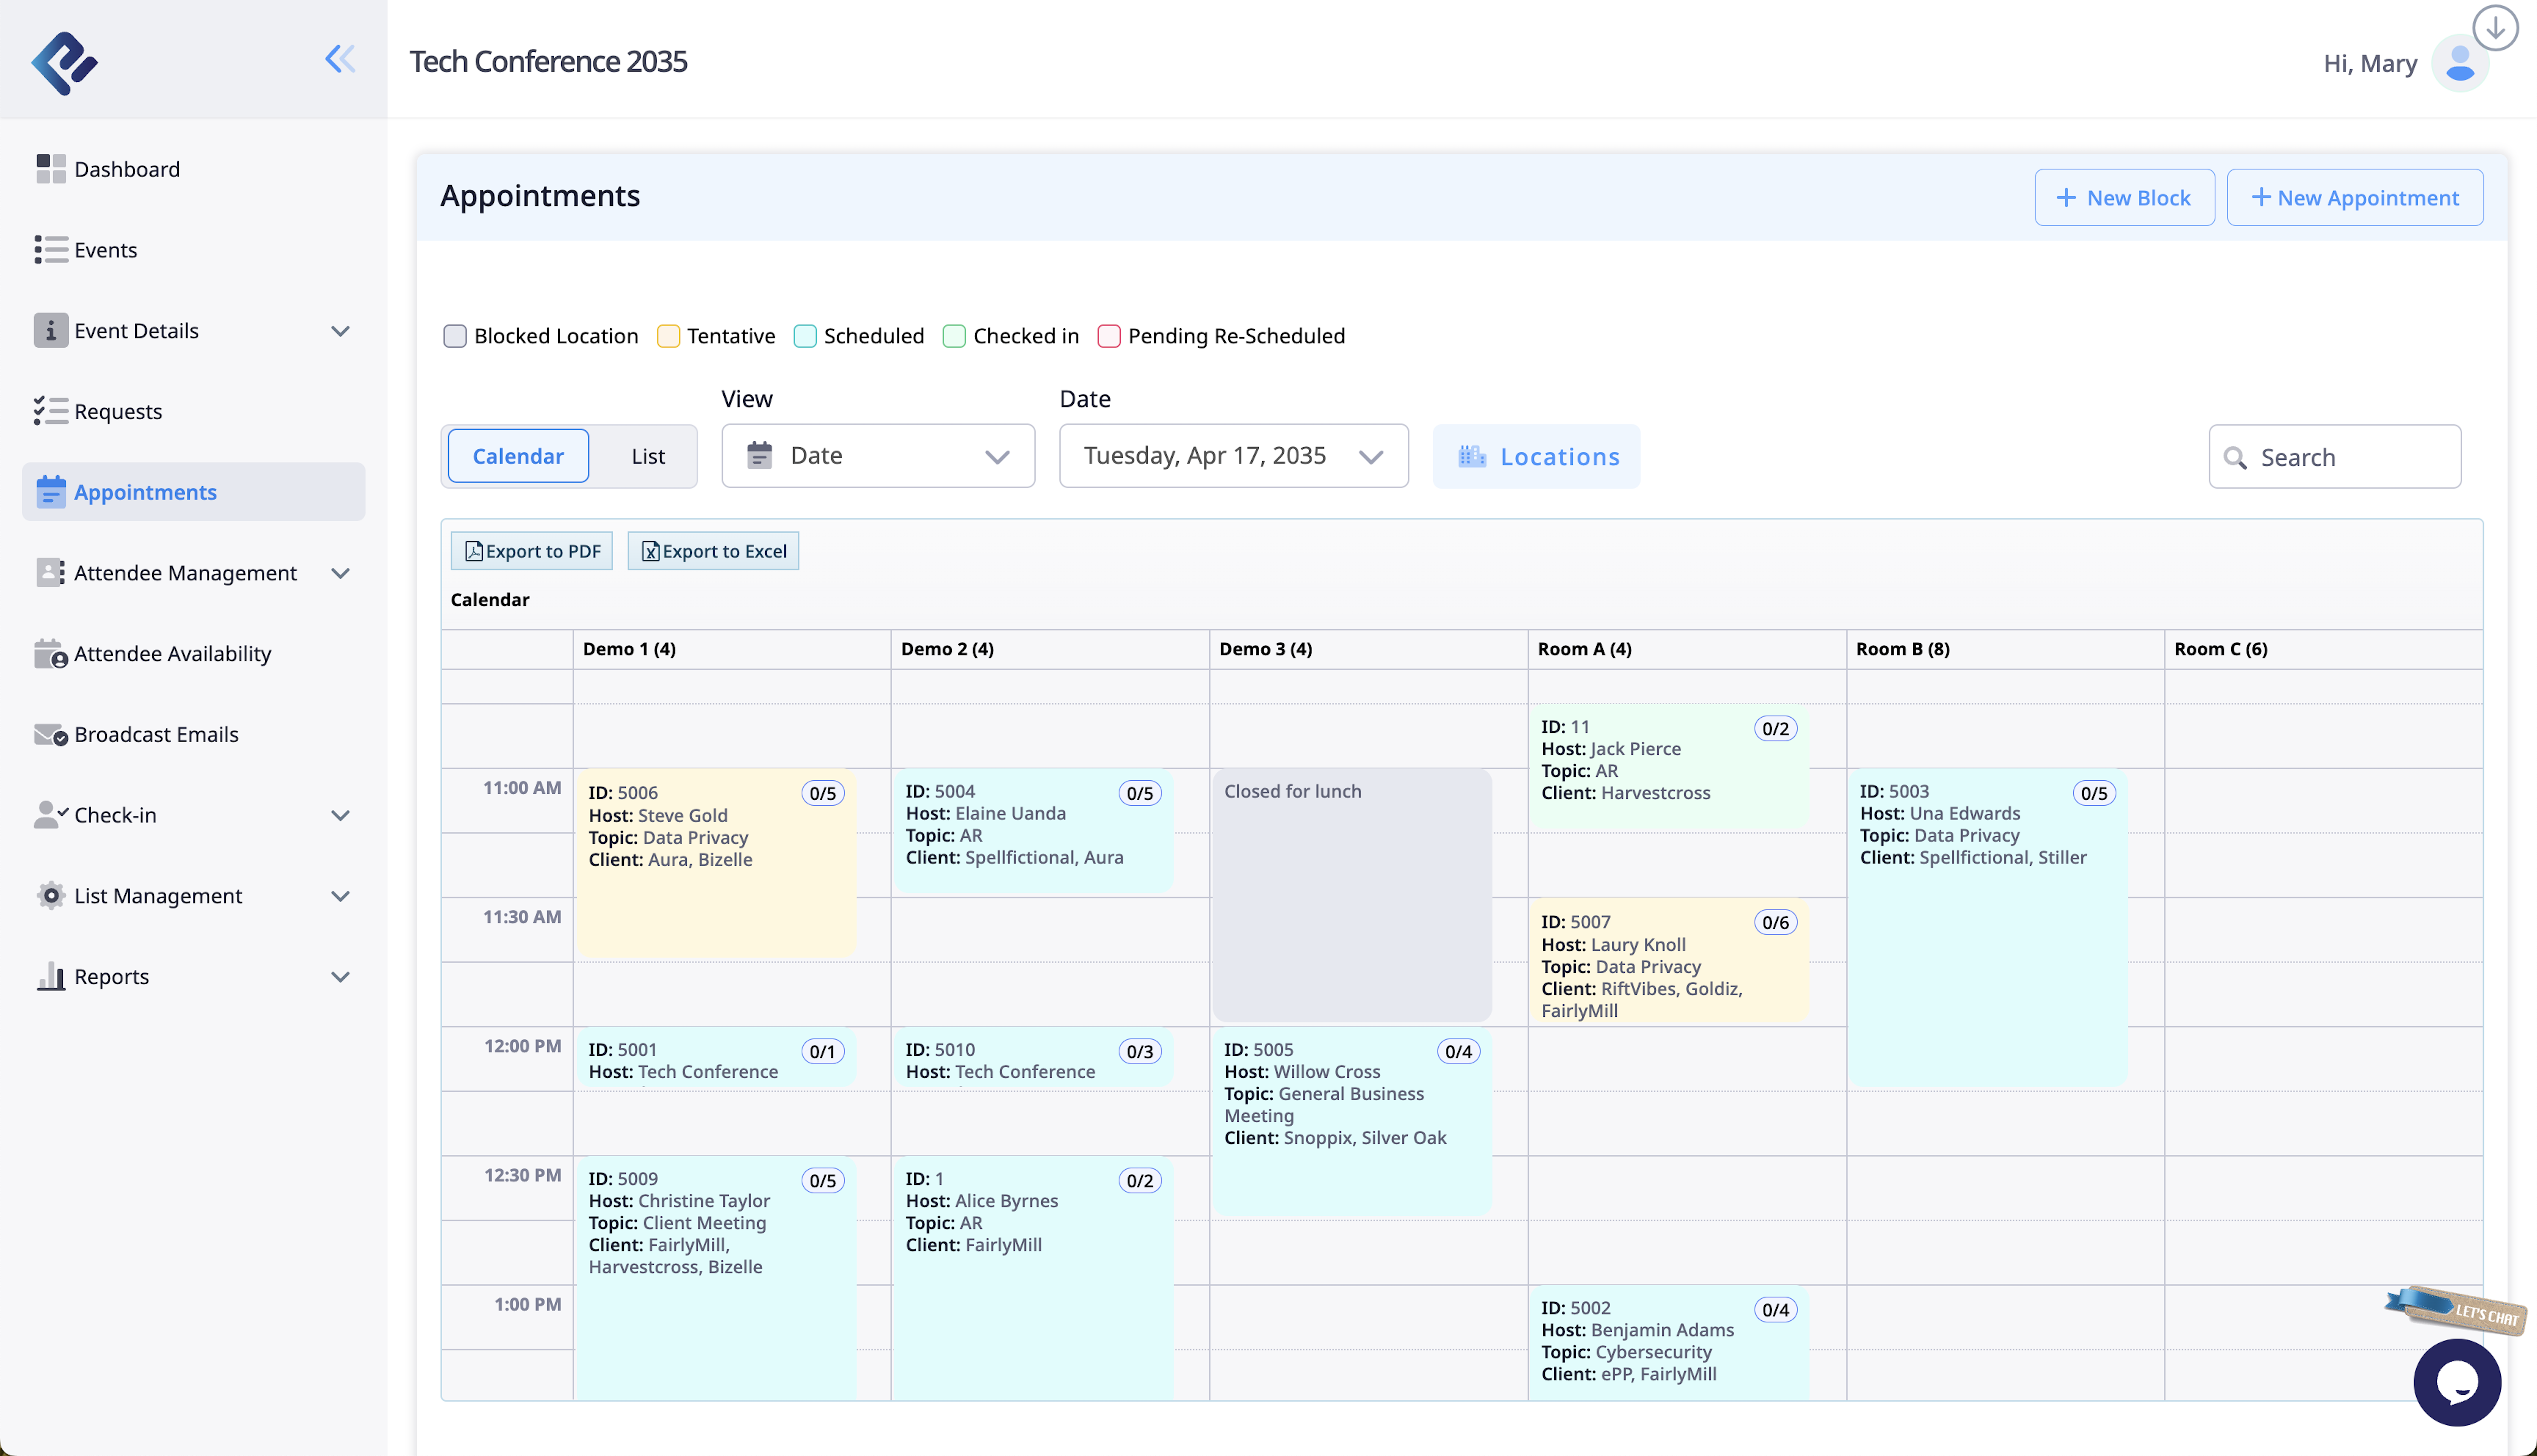
Task: Open the Tuesday, Apr 17, 2035 date dropdown arrow
Action: coord(1371,457)
